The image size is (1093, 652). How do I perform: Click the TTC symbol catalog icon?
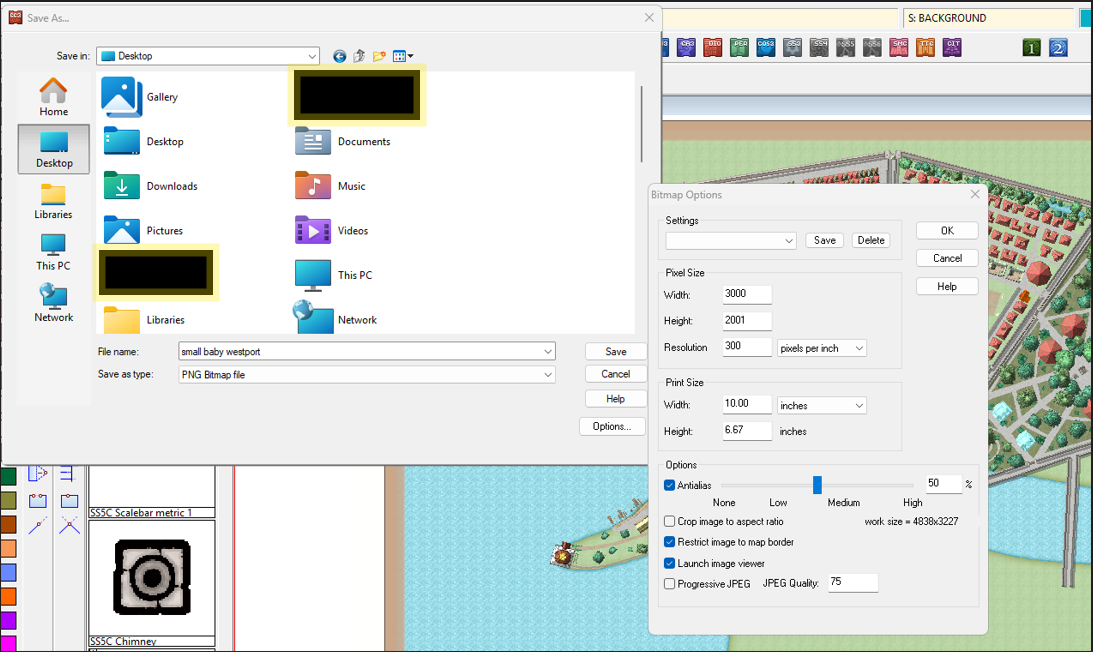coord(926,47)
